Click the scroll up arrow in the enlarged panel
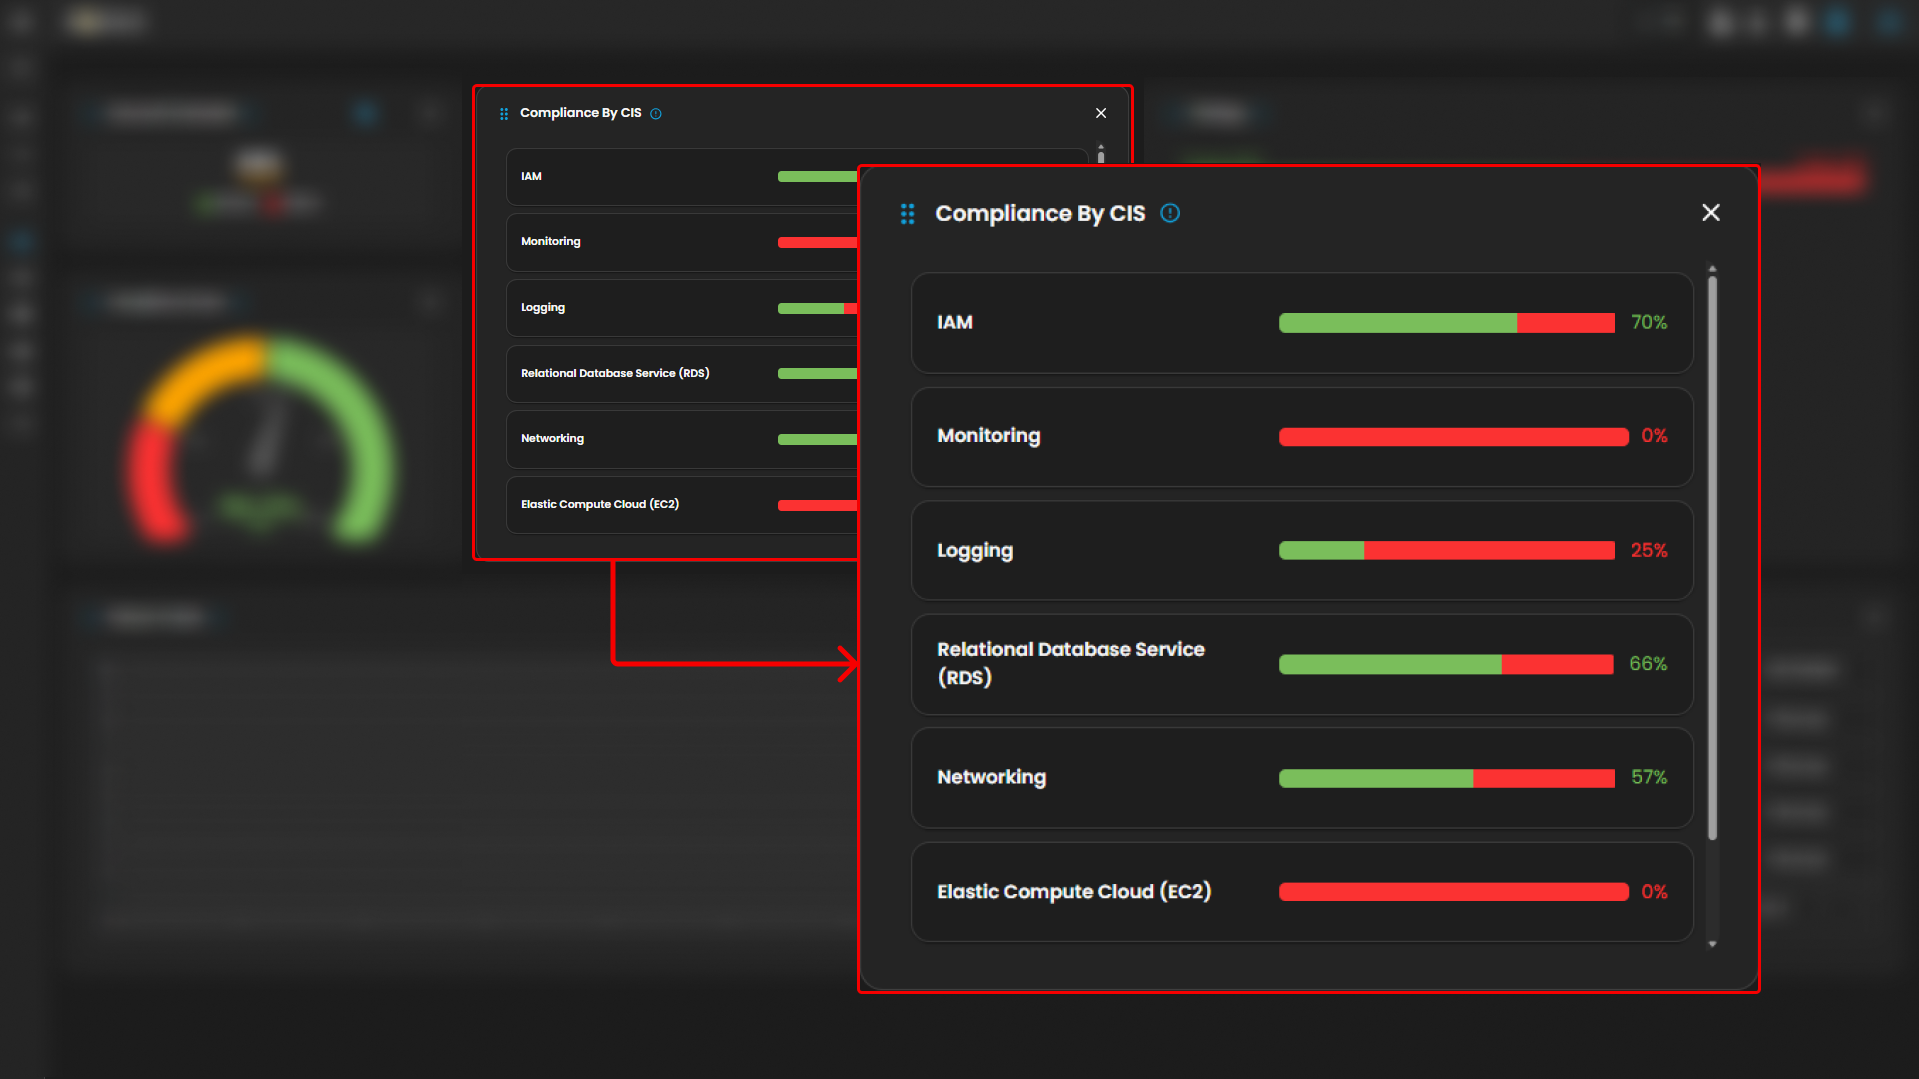 pyautogui.click(x=1712, y=269)
